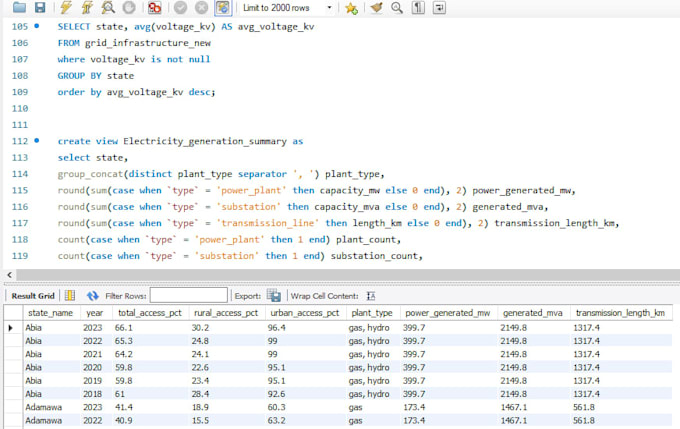Click the rural_access_pct column header

click(x=226, y=313)
